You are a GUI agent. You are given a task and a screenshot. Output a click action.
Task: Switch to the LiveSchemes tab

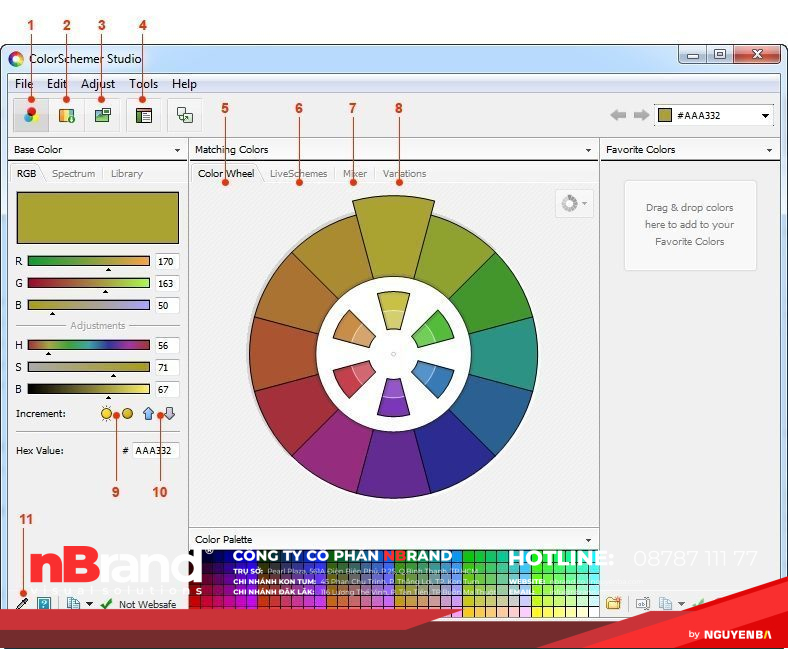click(x=298, y=174)
